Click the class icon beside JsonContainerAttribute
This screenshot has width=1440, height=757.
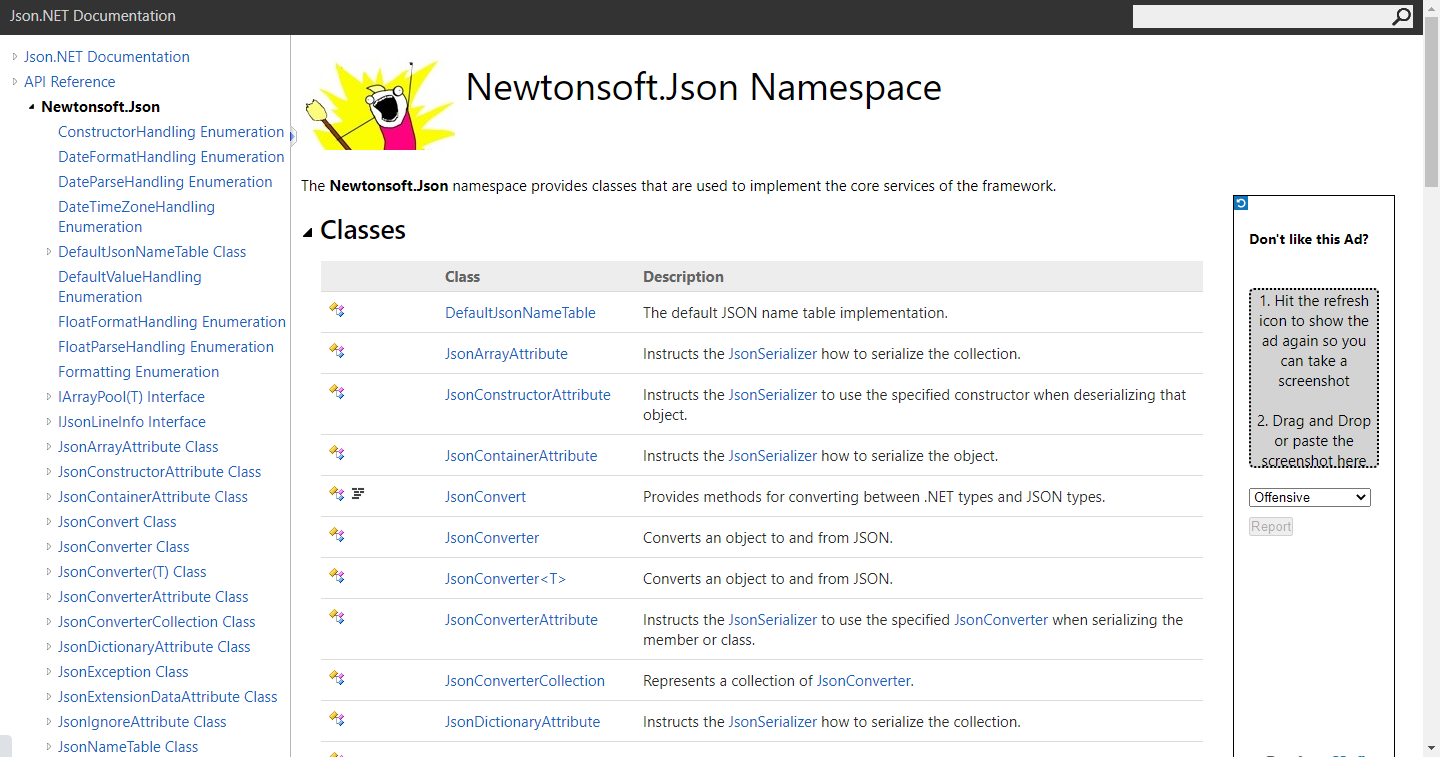point(337,454)
